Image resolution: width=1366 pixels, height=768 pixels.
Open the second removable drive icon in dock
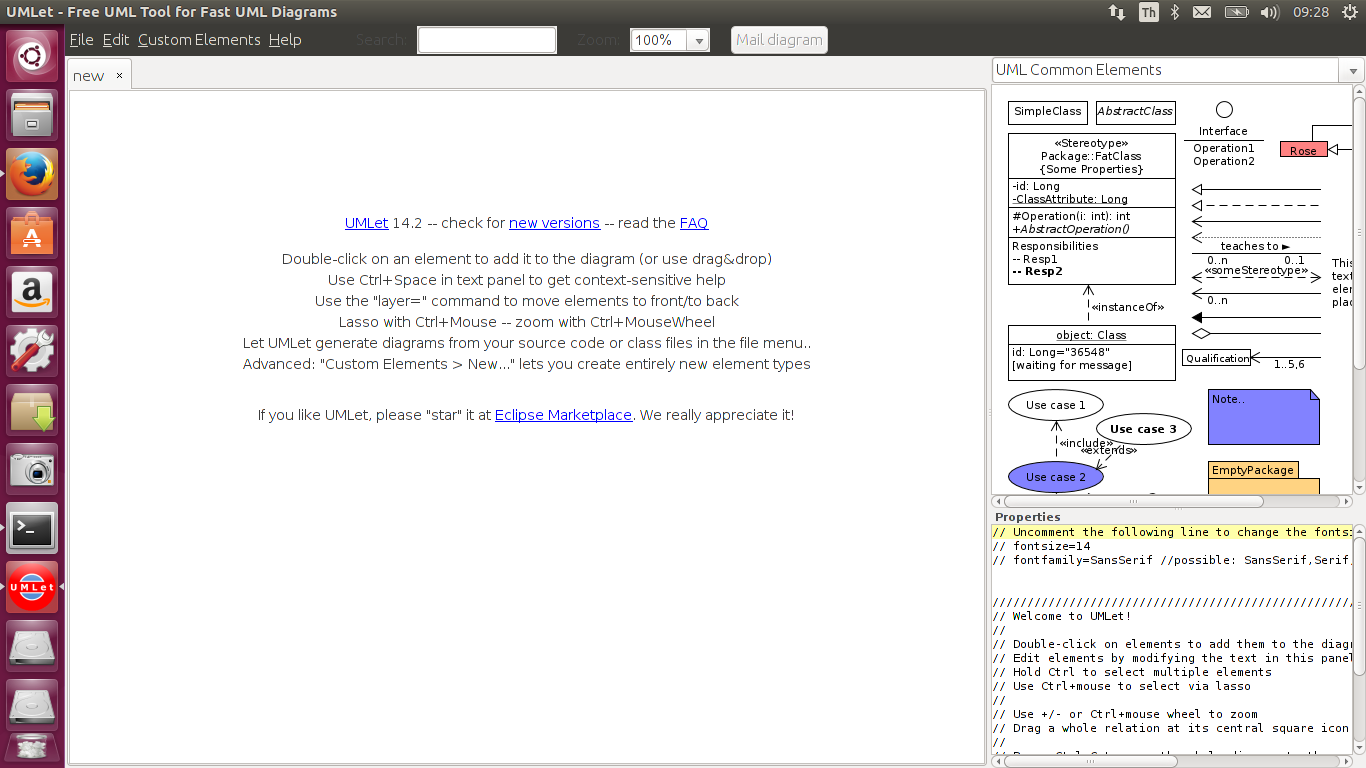[x=32, y=705]
